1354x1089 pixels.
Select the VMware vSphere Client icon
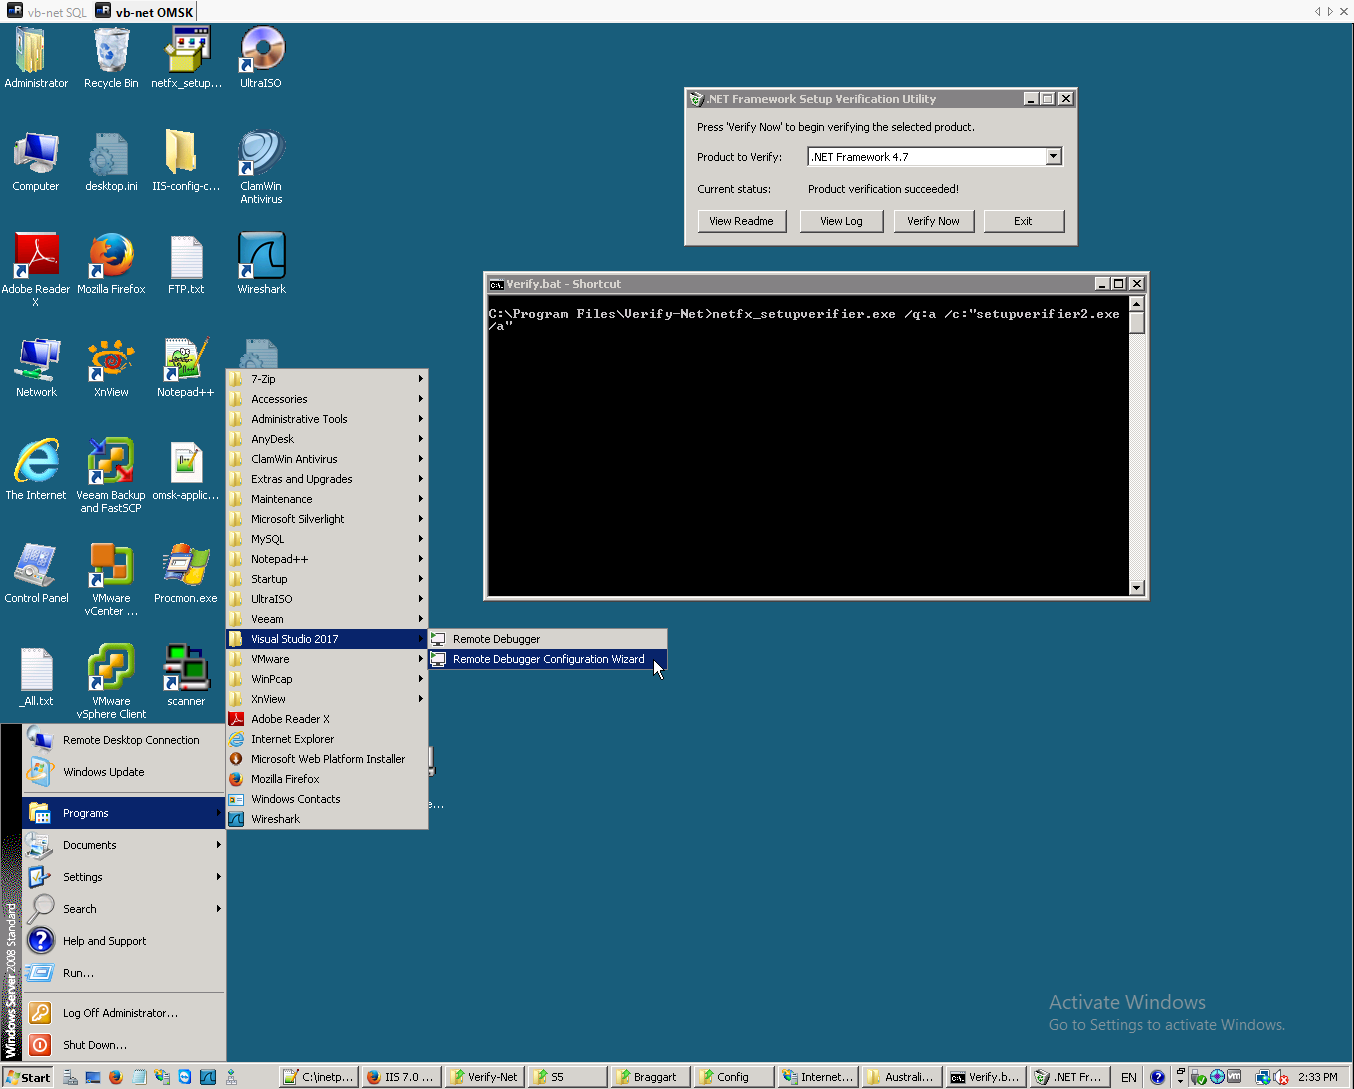111,682
